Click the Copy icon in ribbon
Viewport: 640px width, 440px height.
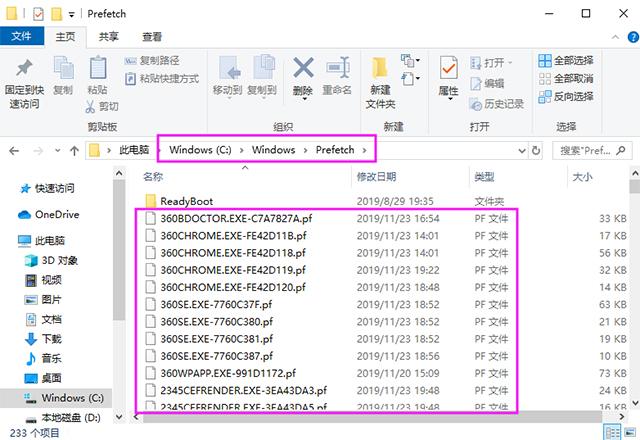click(63, 68)
